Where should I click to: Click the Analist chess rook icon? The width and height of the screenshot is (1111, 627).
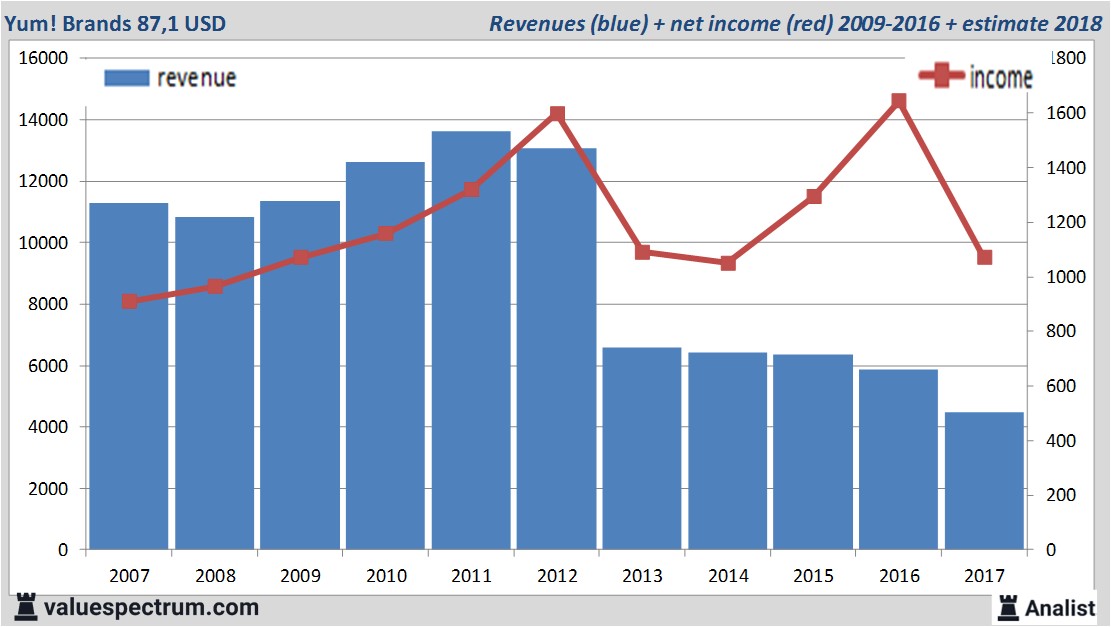(1008, 608)
